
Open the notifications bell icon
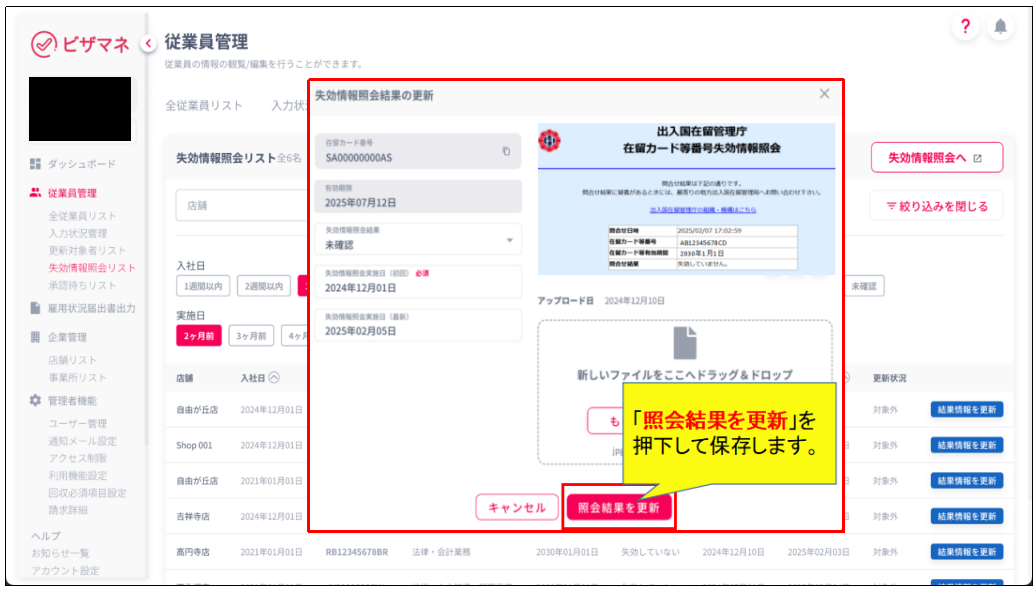tap(999, 28)
